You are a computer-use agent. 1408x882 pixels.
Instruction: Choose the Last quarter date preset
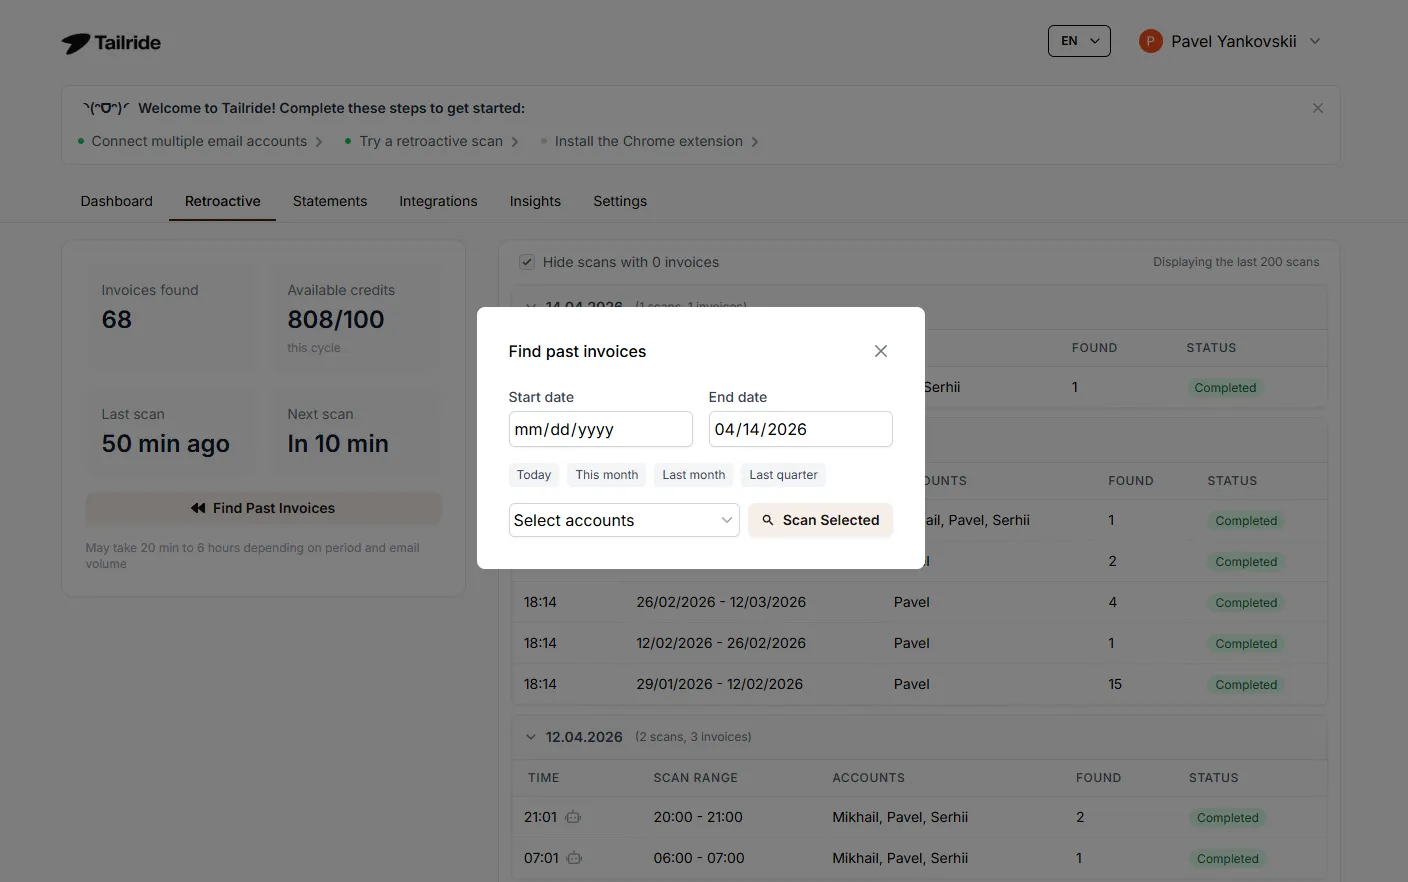[783, 475]
